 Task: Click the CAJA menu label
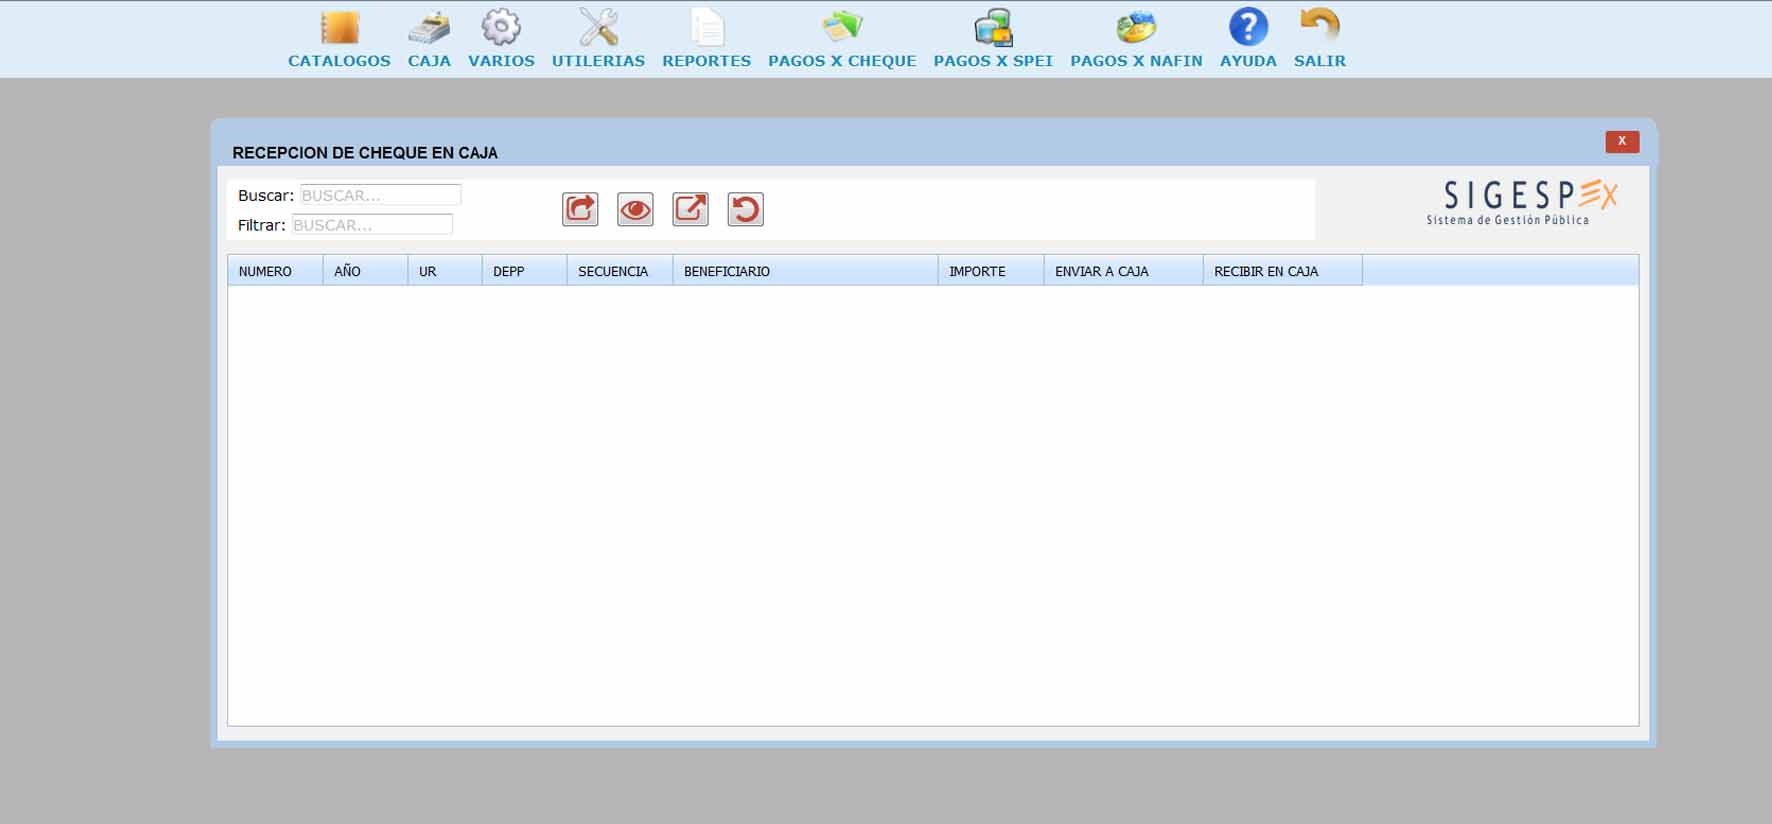coord(429,61)
